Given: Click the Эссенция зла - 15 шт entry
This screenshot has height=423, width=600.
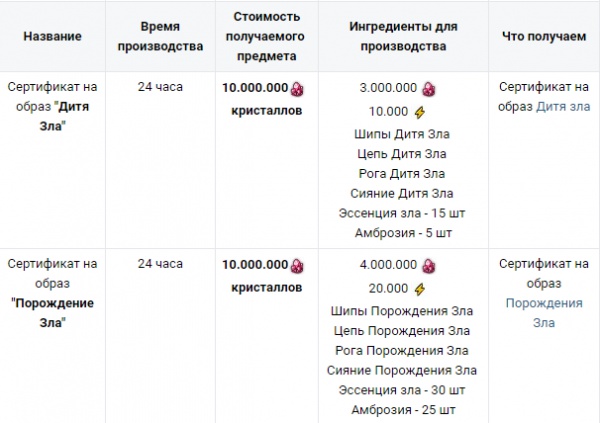Looking at the screenshot, I should (x=402, y=213).
